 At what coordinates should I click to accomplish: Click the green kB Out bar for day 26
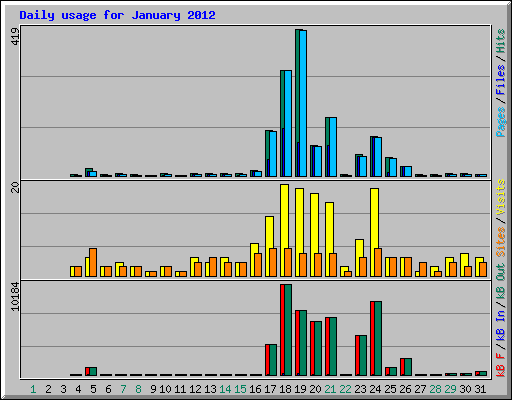pos(408,367)
